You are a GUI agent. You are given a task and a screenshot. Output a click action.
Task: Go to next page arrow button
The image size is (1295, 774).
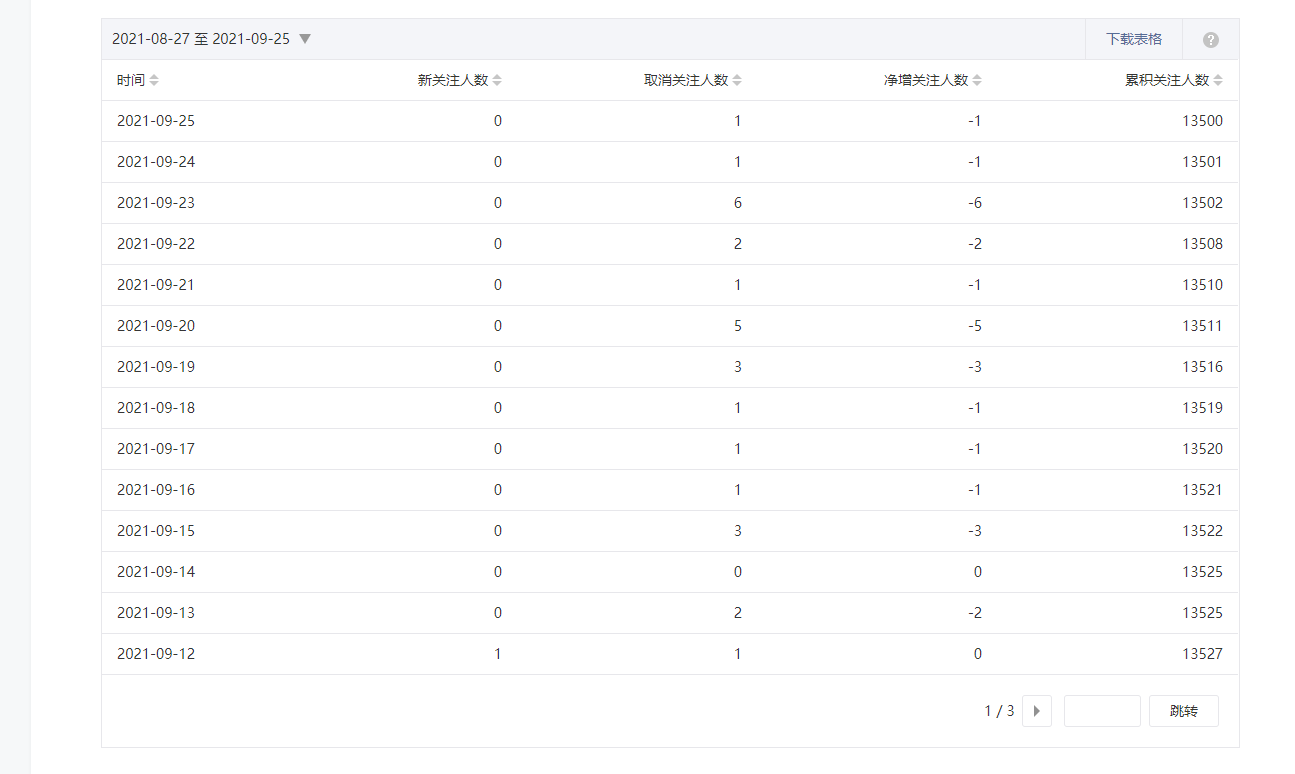(x=1036, y=711)
